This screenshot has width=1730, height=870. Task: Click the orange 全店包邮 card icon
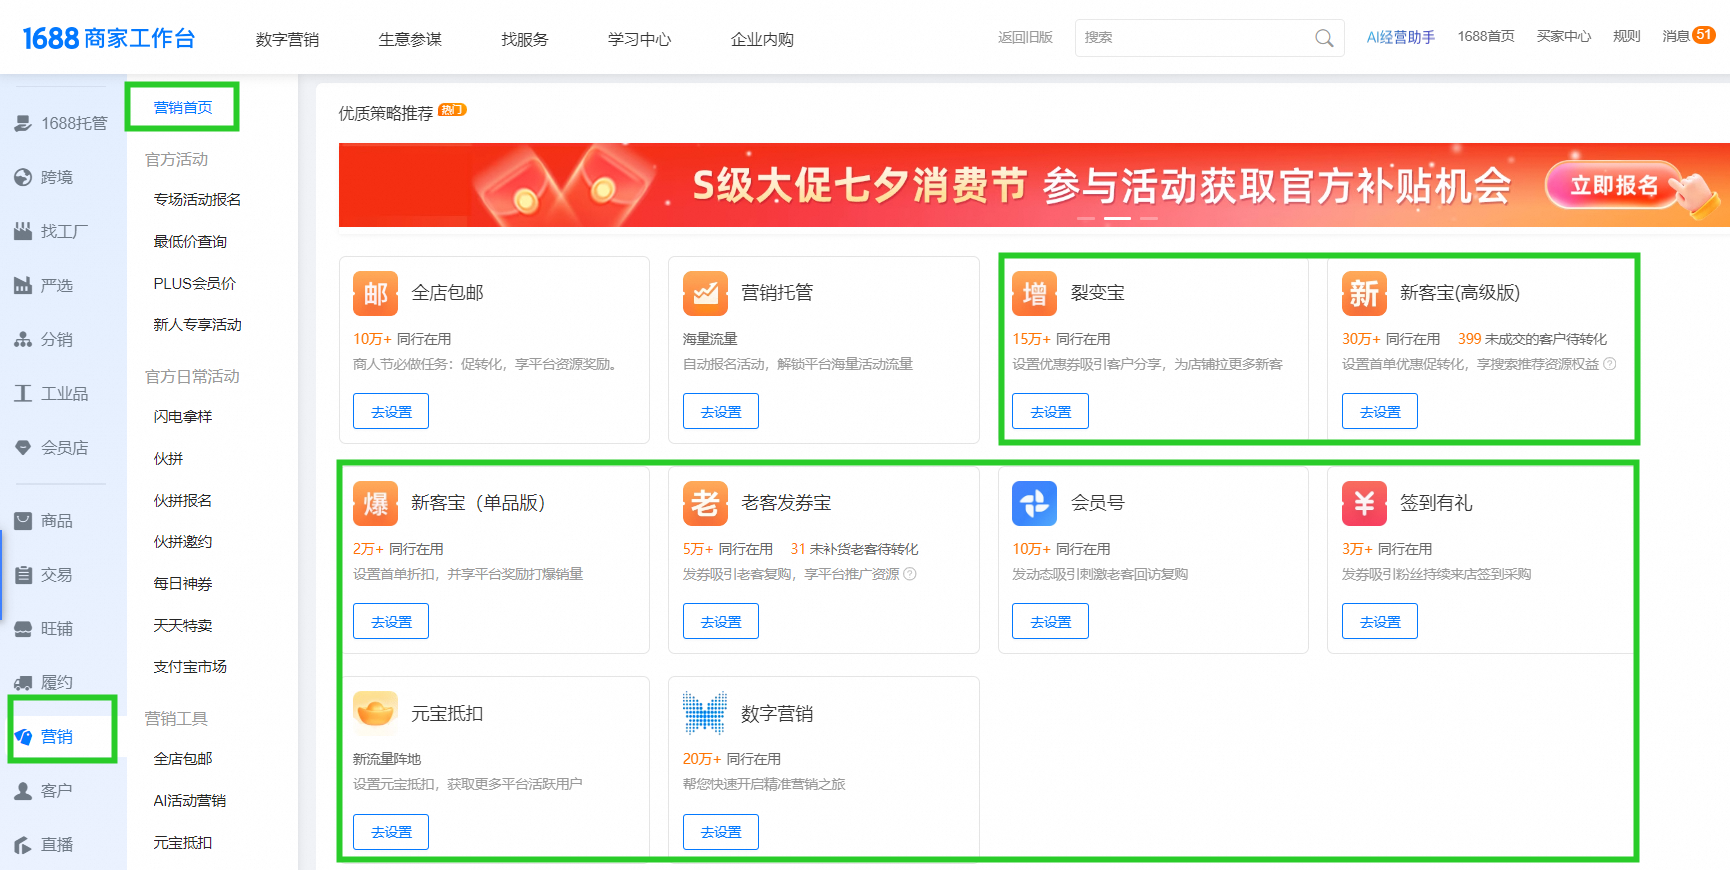click(x=375, y=293)
